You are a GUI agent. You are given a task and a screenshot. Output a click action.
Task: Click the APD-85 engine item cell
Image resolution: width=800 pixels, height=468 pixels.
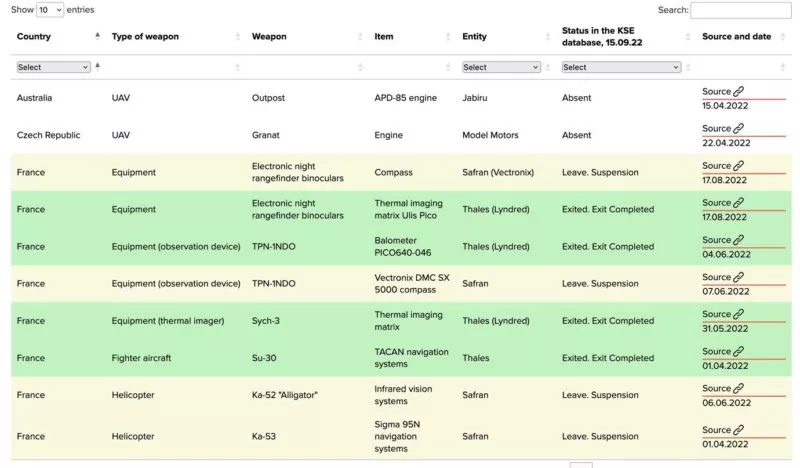click(406, 98)
